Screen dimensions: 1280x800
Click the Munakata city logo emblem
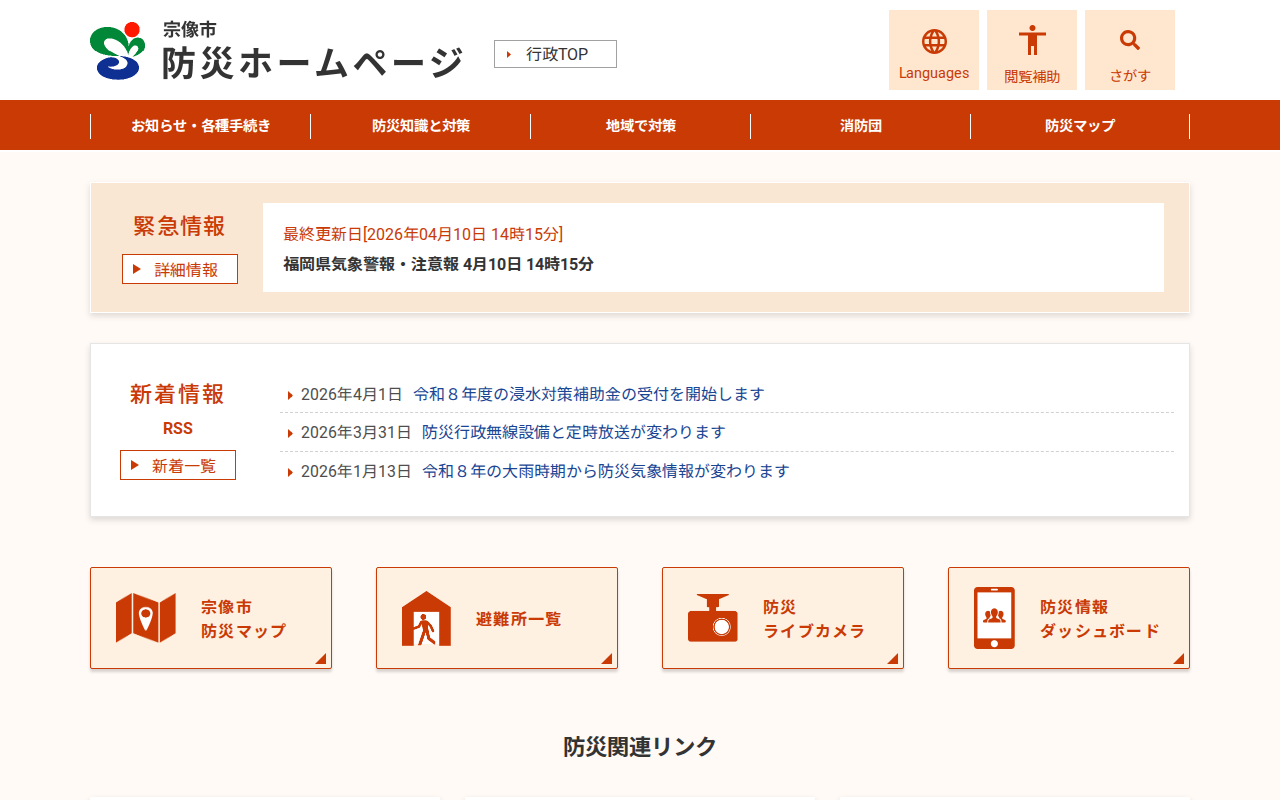(118, 50)
